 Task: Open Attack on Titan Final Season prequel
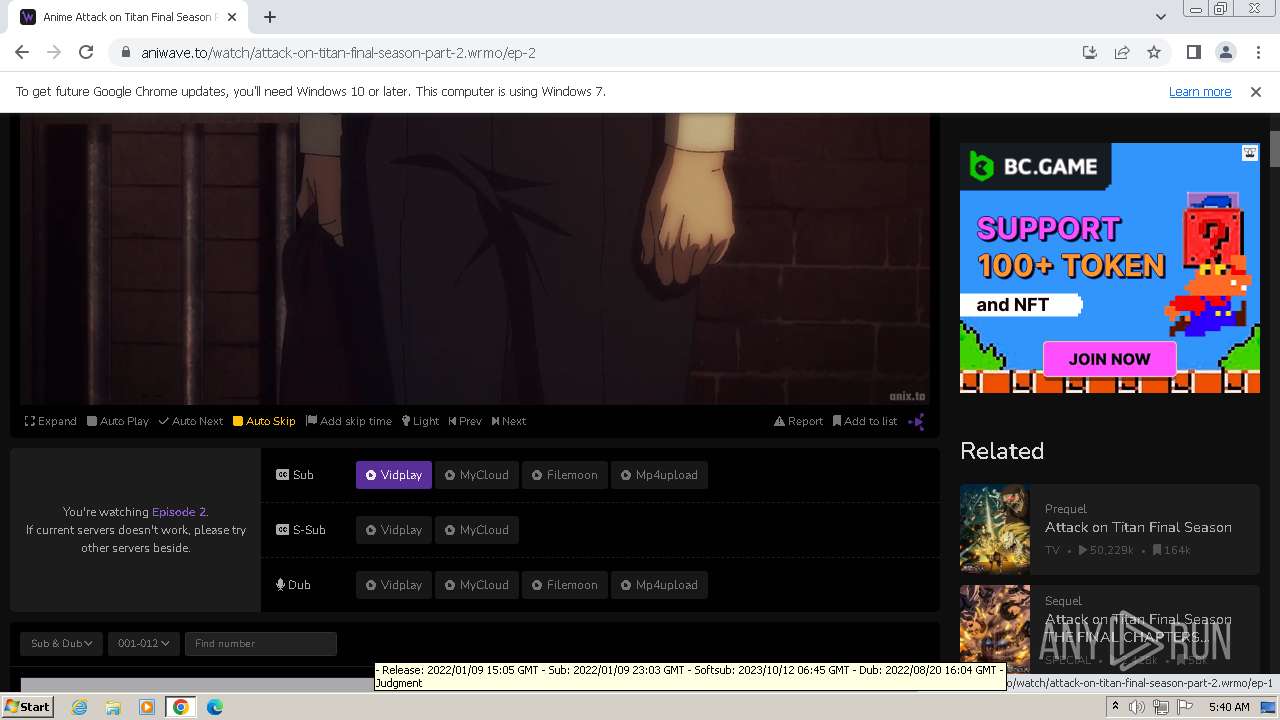tap(1138, 527)
